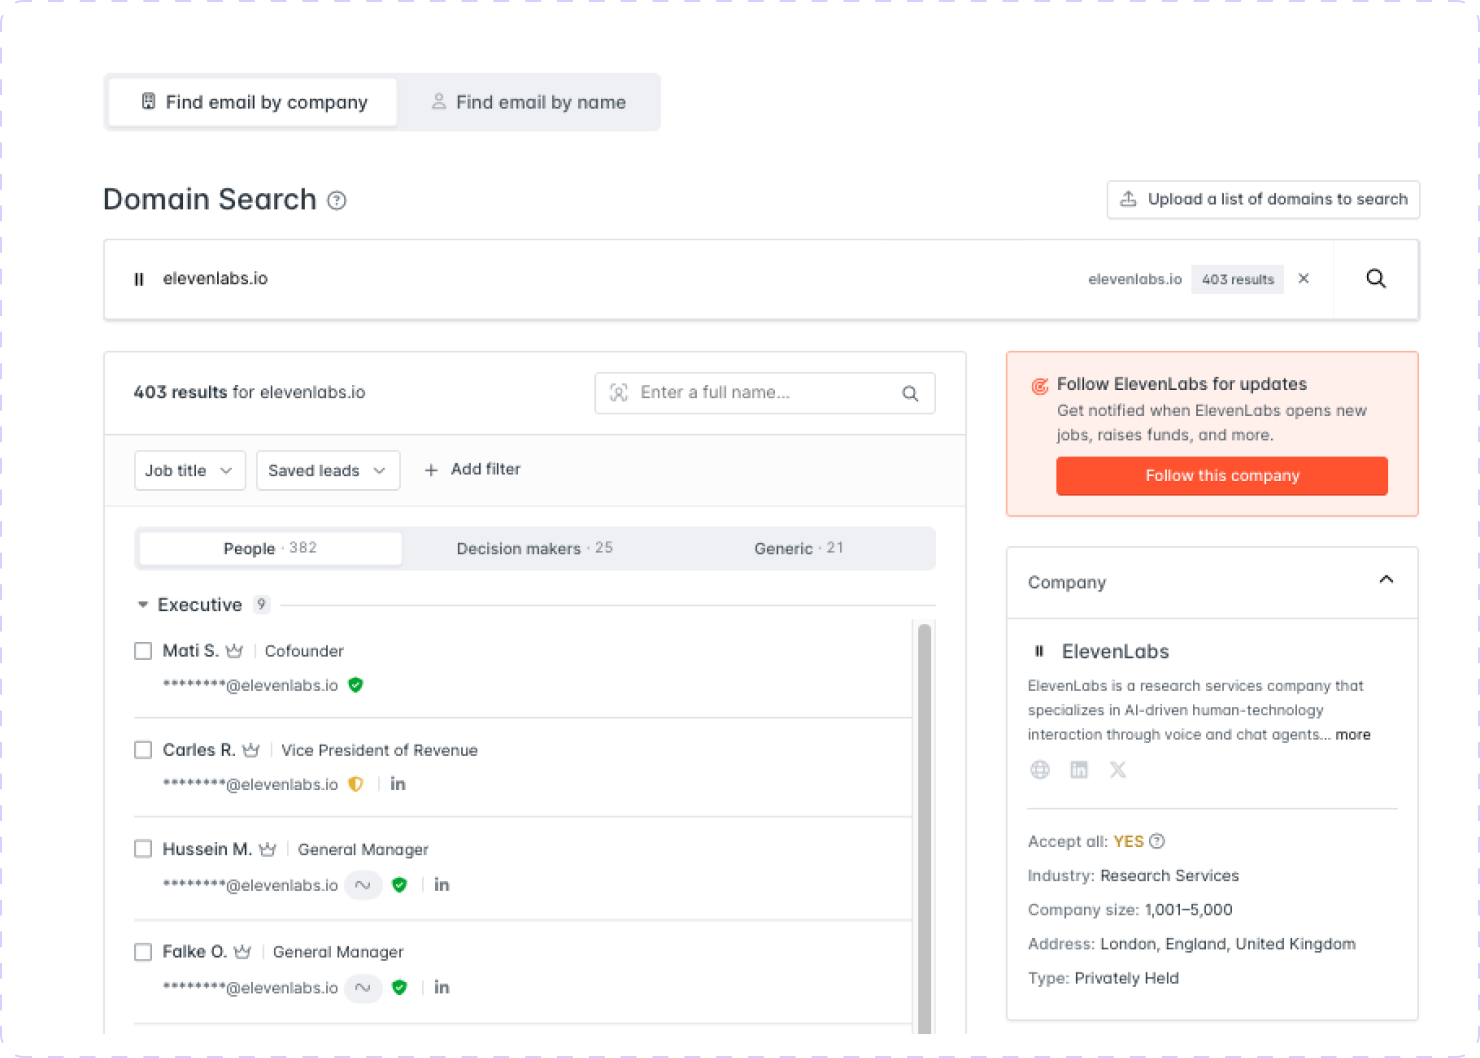Click Accept all help question icon
This screenshot has height=1058, width=1480.
point(1157,841)
